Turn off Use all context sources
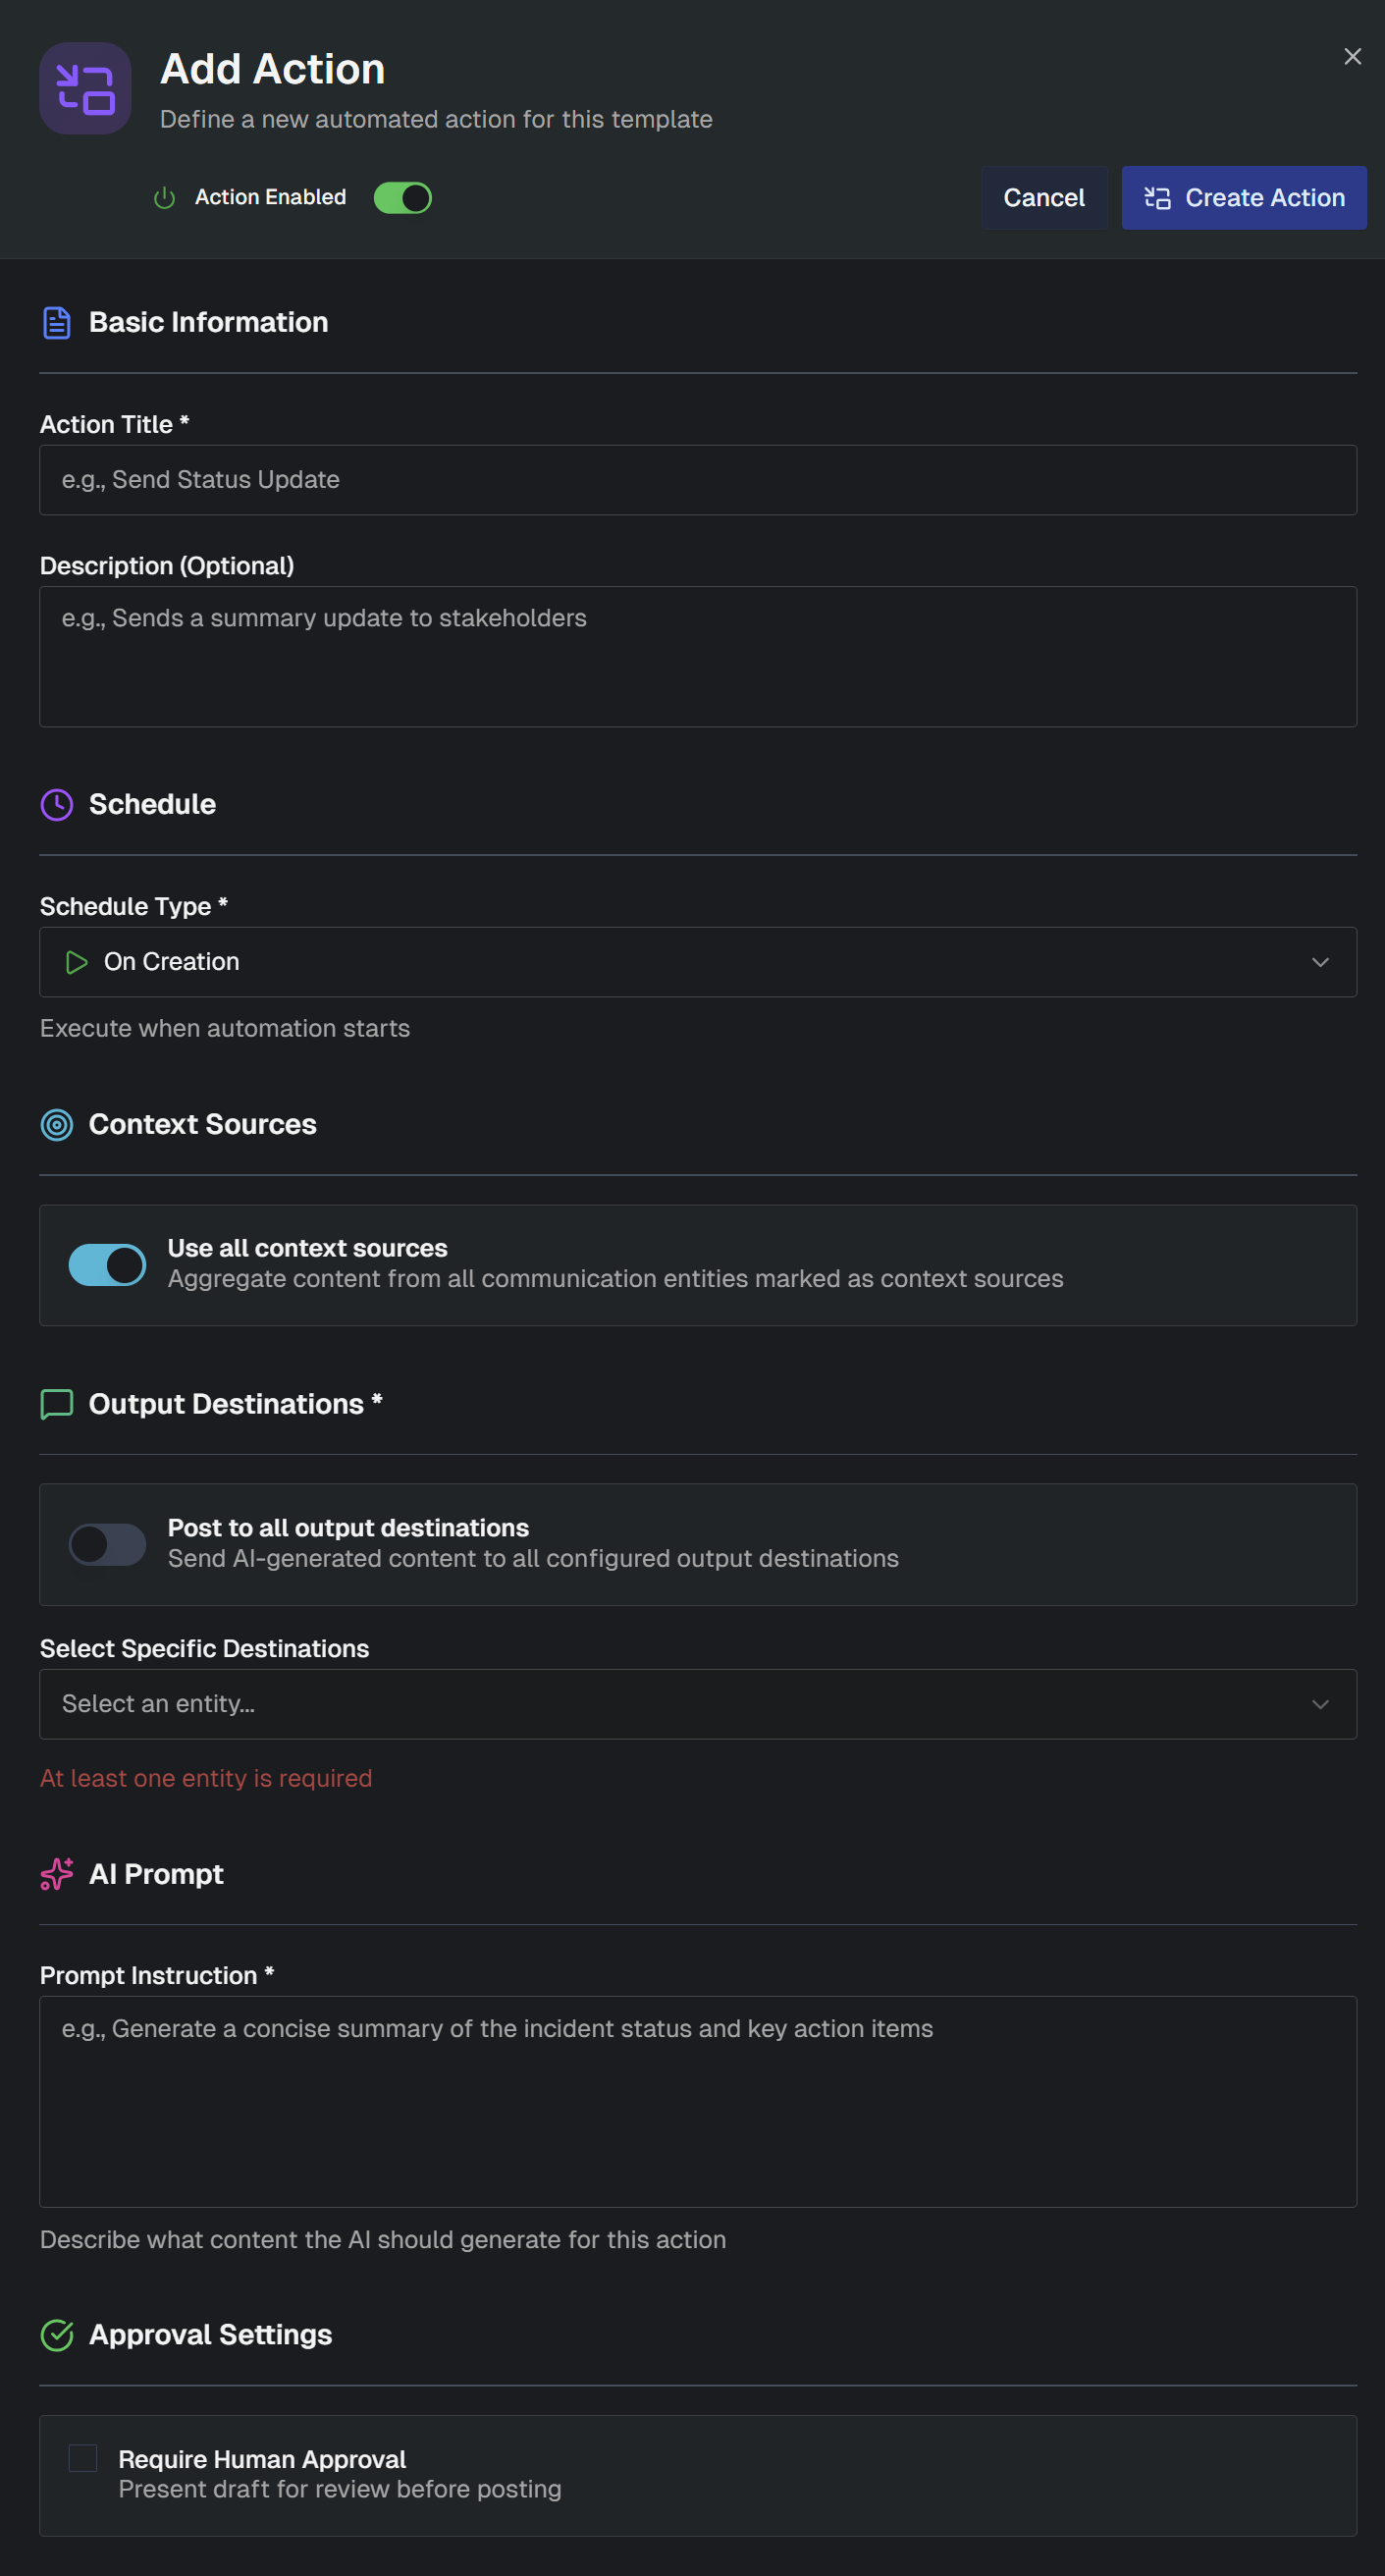 pyautogui.click(x=108, y=1264)
